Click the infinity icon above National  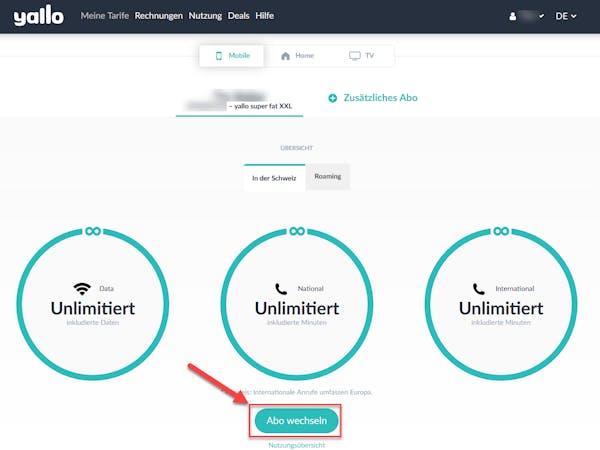(x=297, y=231)
